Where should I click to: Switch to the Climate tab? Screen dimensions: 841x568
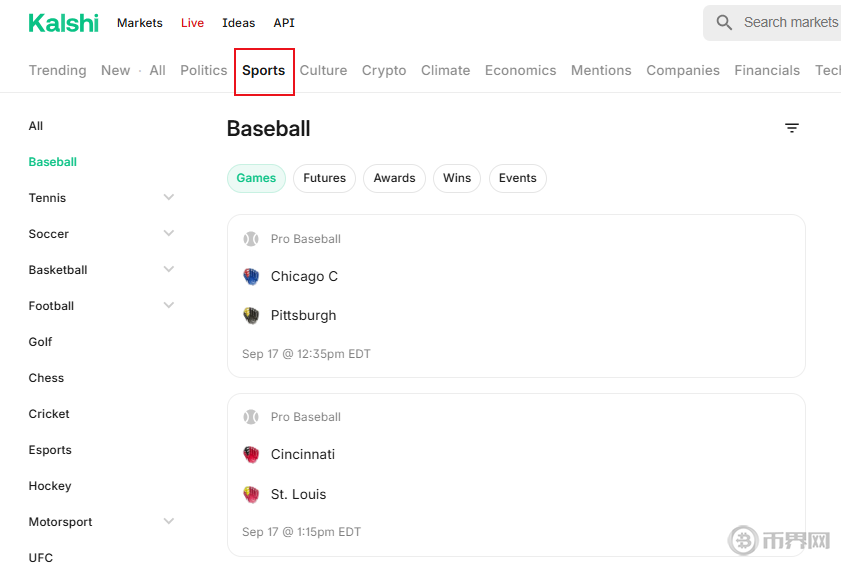tap(445, 70)
